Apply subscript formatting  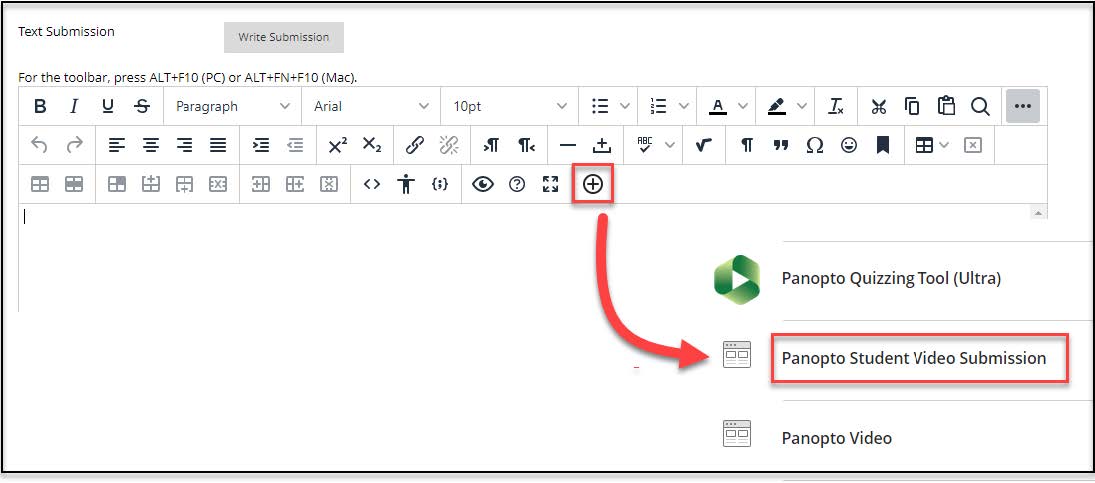(x=372, y=145)
